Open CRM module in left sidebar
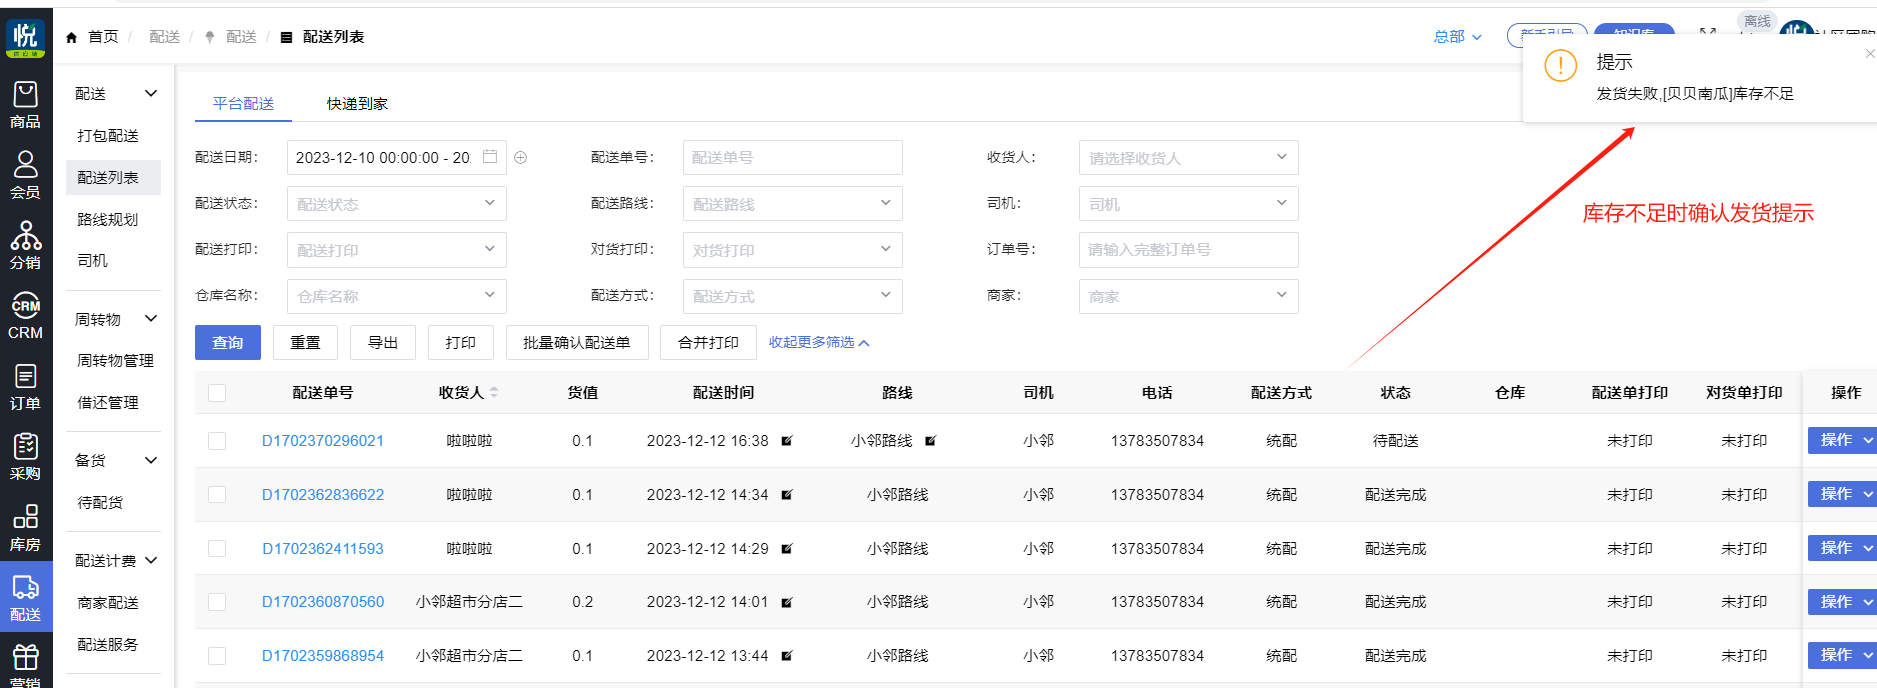The height and width of the screenshot is (688, 1877). [x=25, y=316]
